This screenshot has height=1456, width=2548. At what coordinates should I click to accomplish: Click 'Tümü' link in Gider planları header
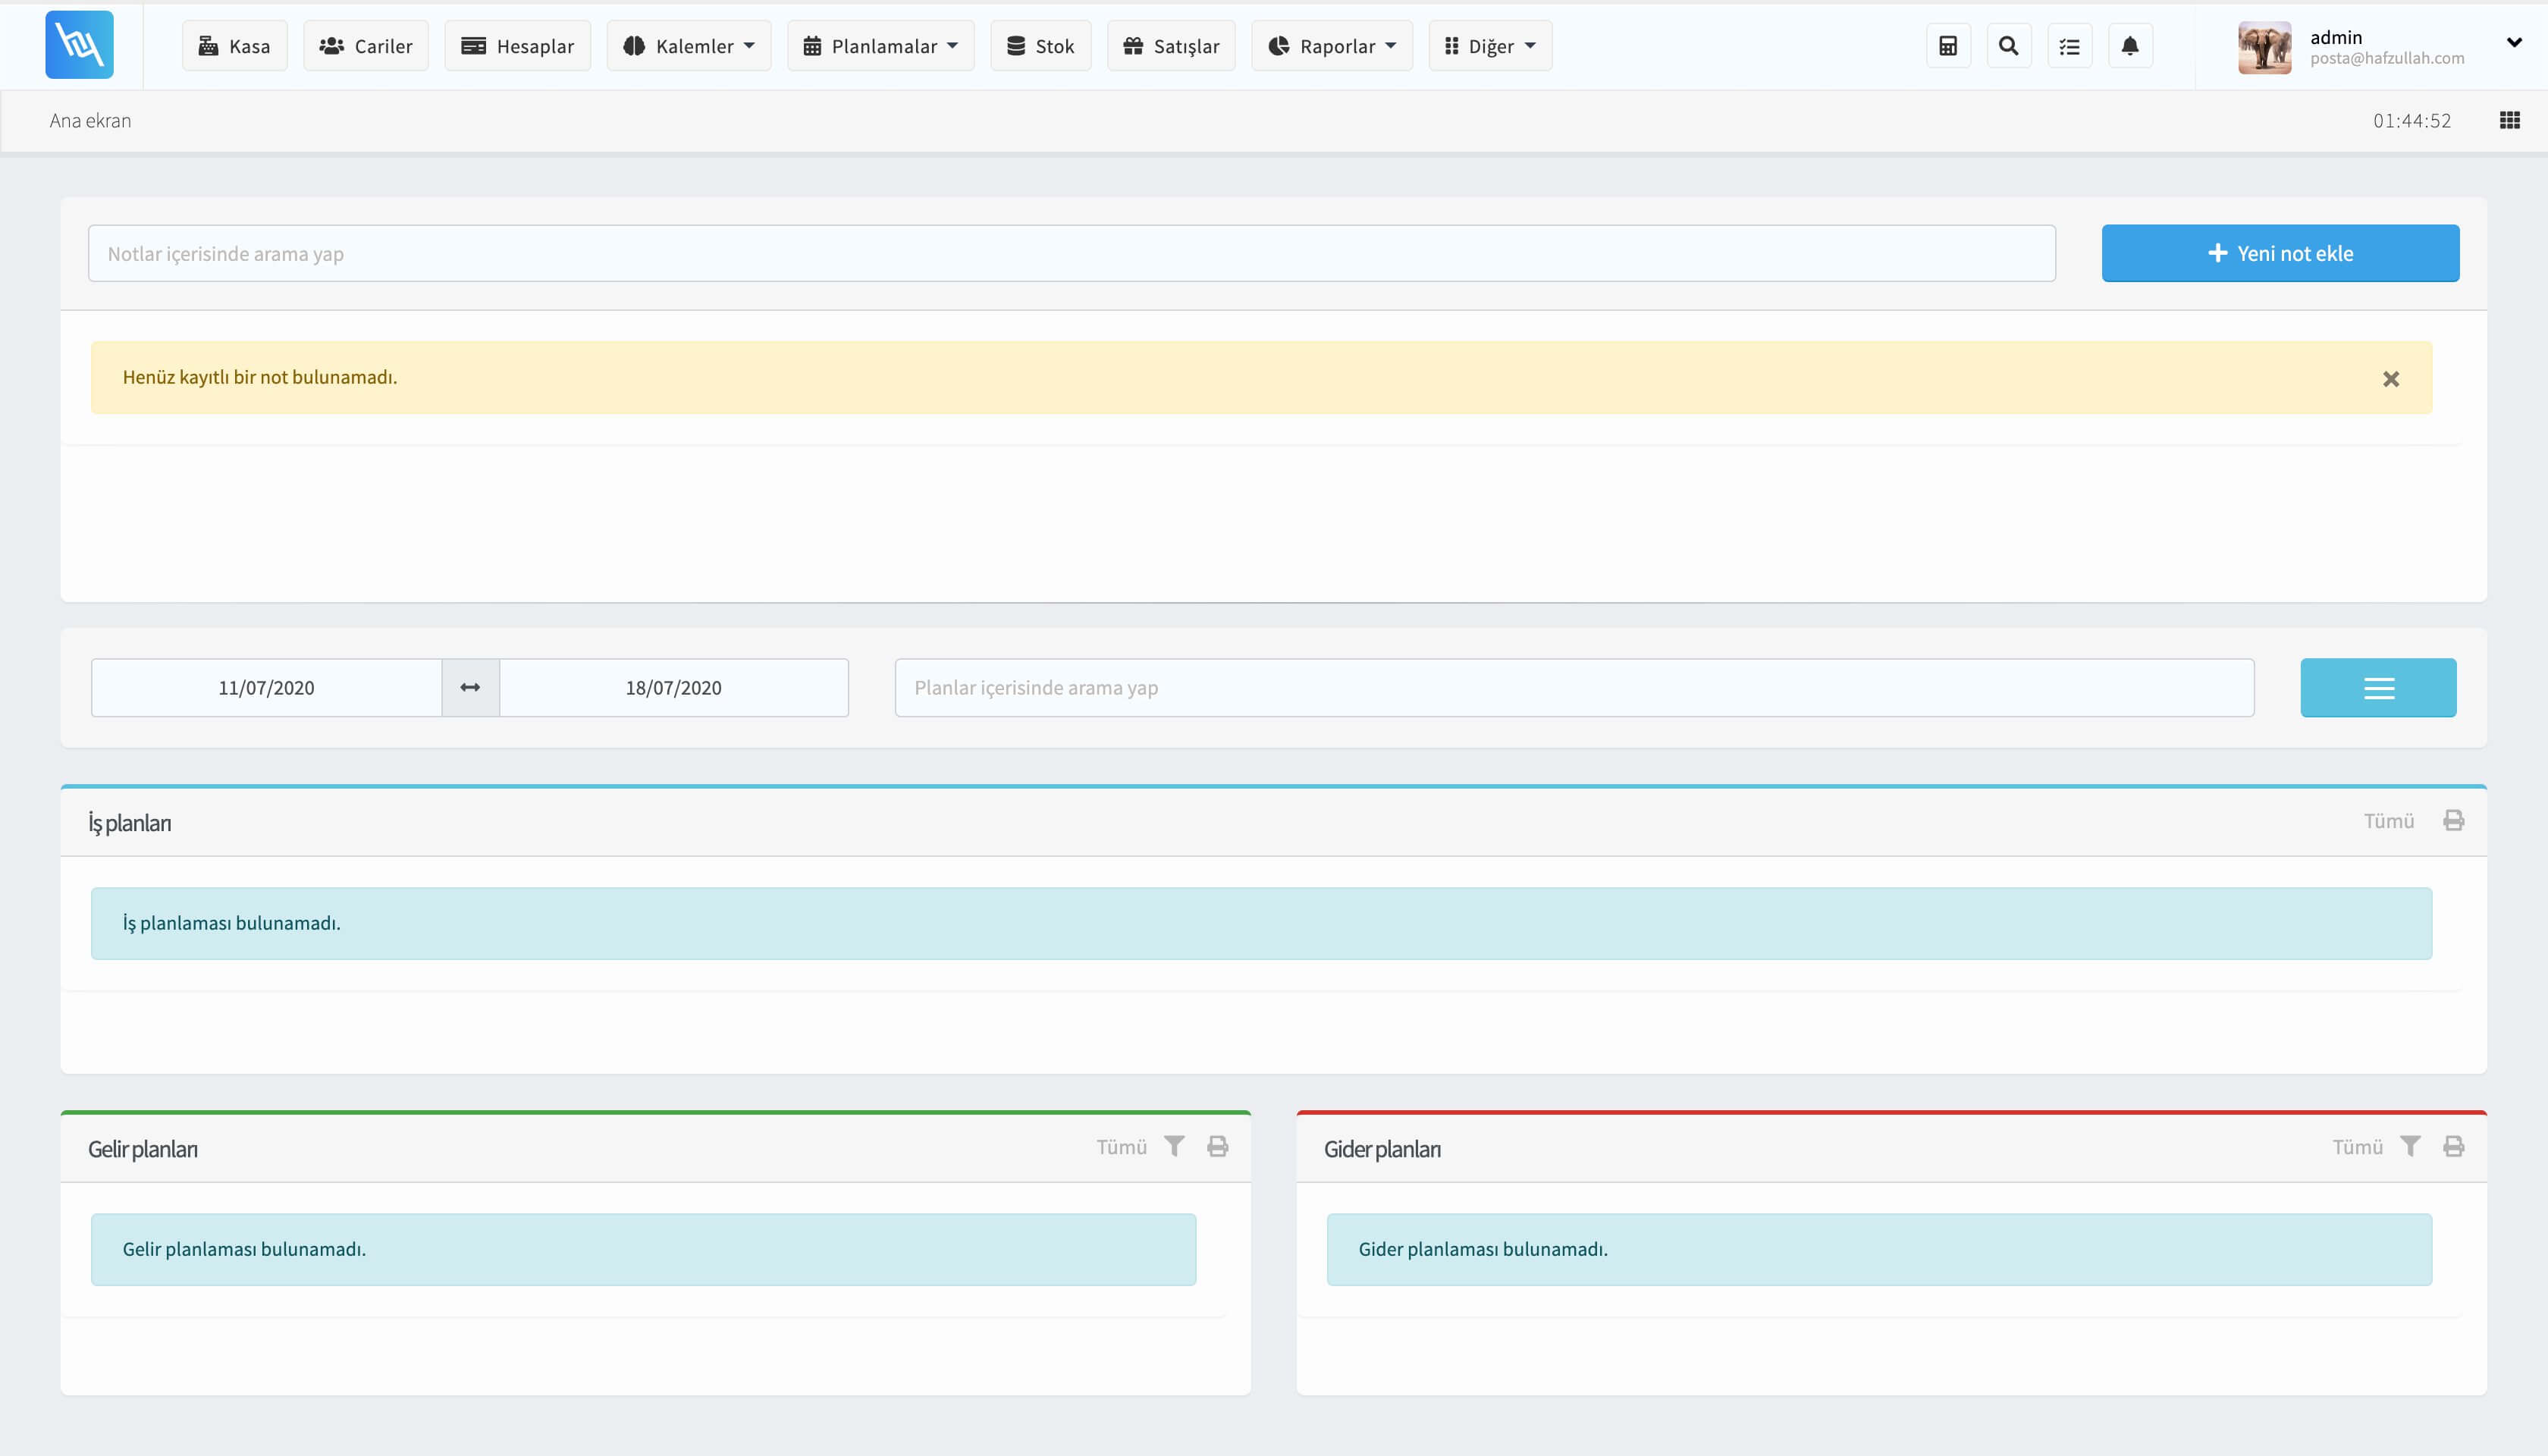tap(2357, 1147)
